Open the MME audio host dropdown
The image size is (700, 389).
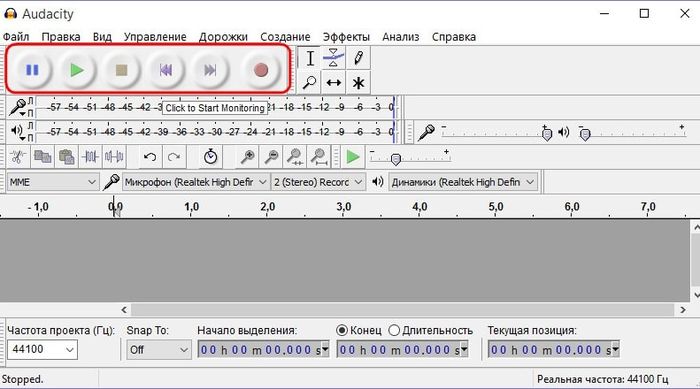53,182
